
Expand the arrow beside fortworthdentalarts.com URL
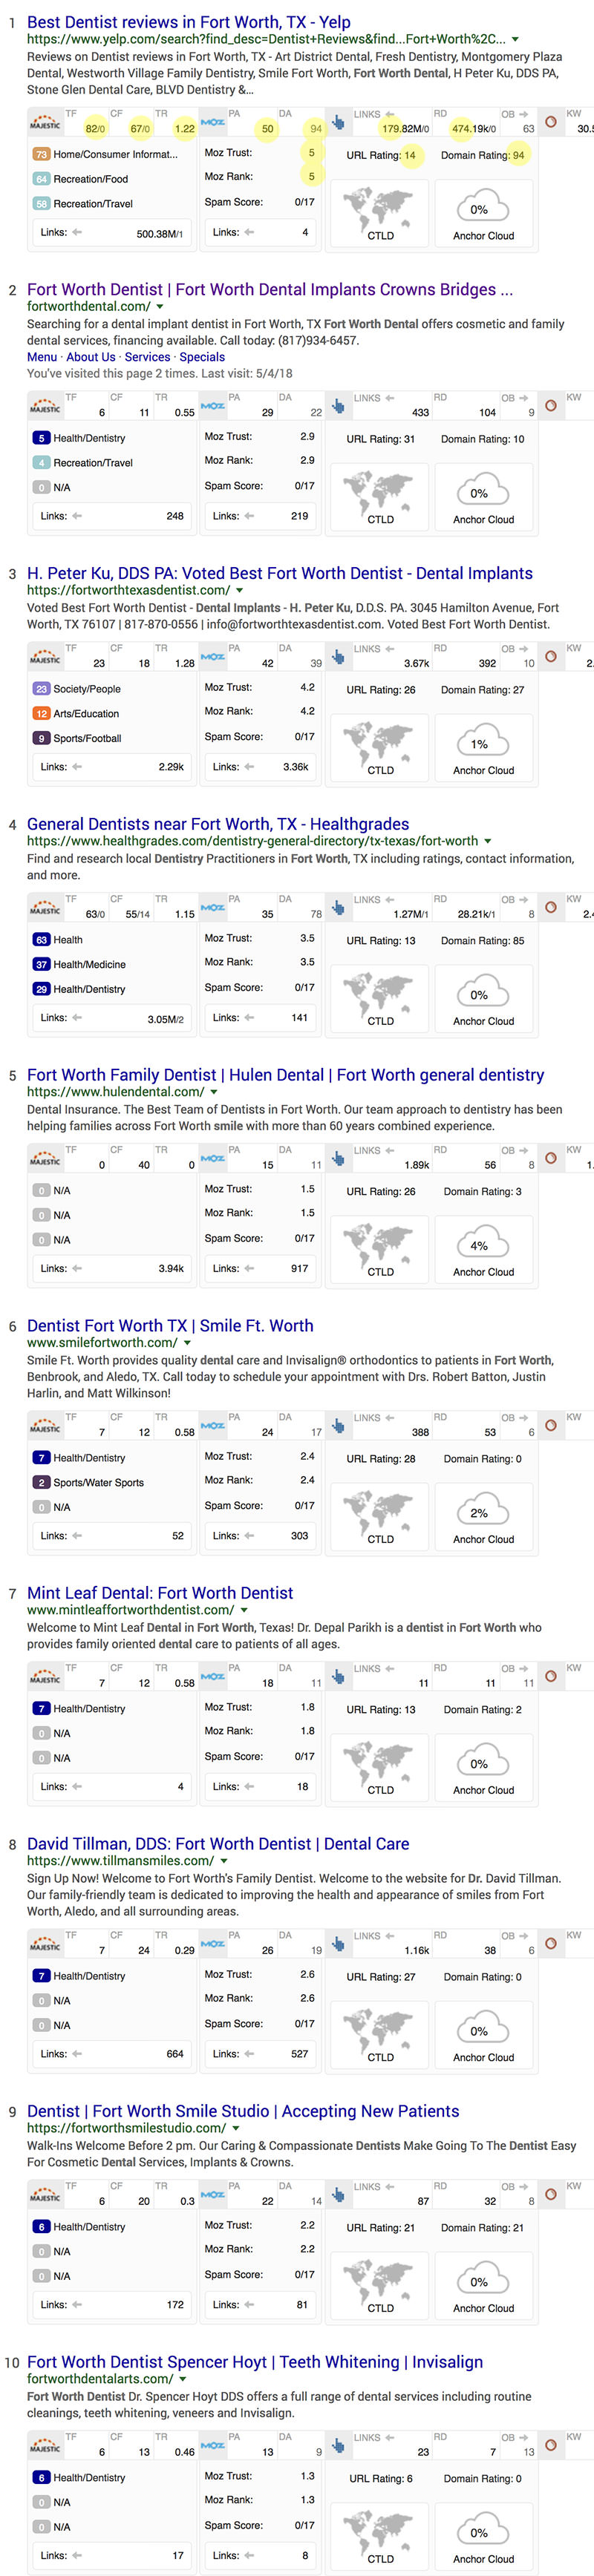click(x=183, y=2379)
